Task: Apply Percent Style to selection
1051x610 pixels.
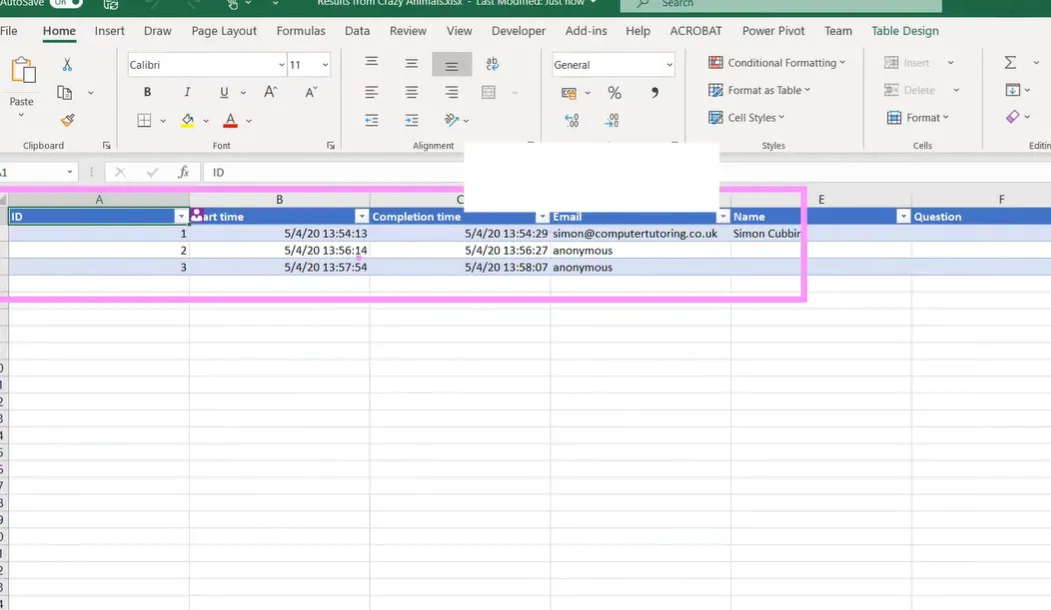Action: coord(614,93)
